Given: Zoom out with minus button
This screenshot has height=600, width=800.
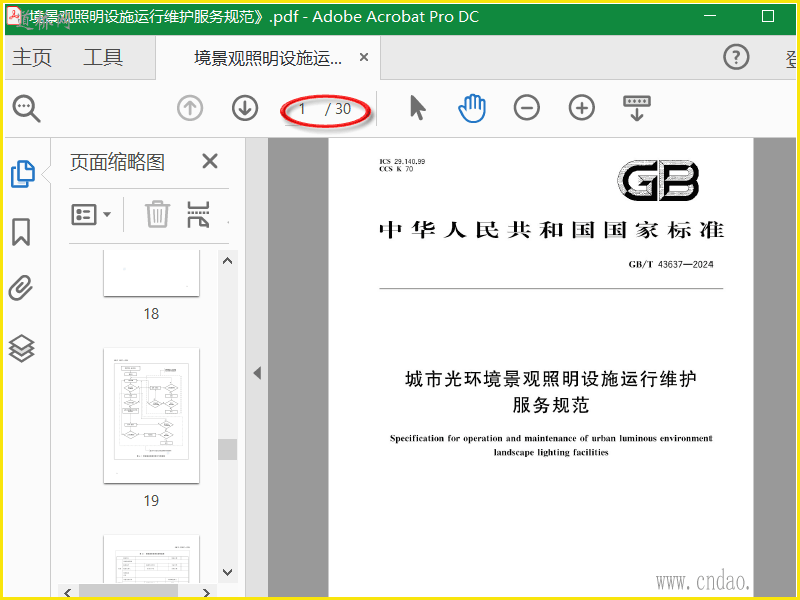Looking at the screenshot, I should [527, 108].
